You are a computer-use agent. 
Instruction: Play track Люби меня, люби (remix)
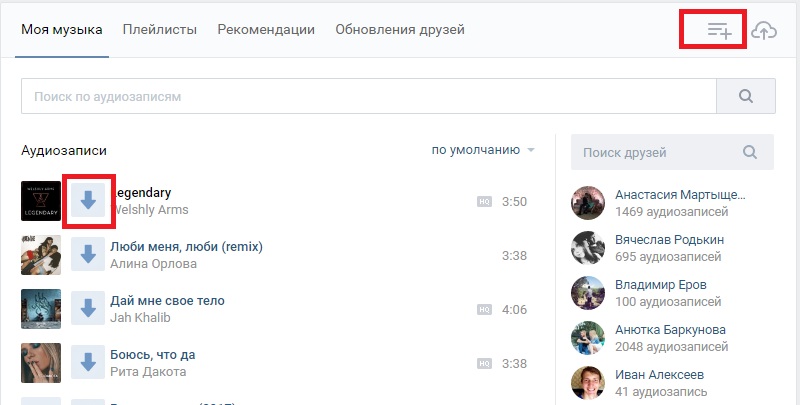pos(186,247)
